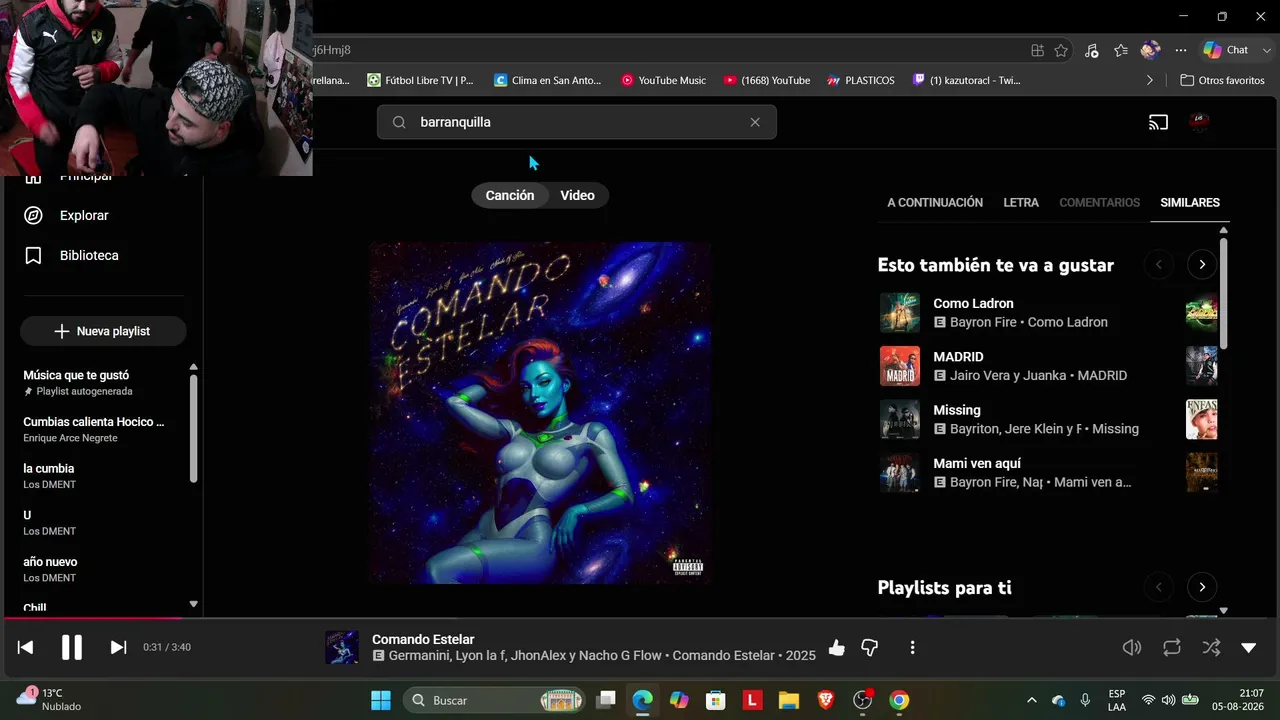Collapse the player page with down arrow
1280x720 pixels.
tap(1249, 648)
